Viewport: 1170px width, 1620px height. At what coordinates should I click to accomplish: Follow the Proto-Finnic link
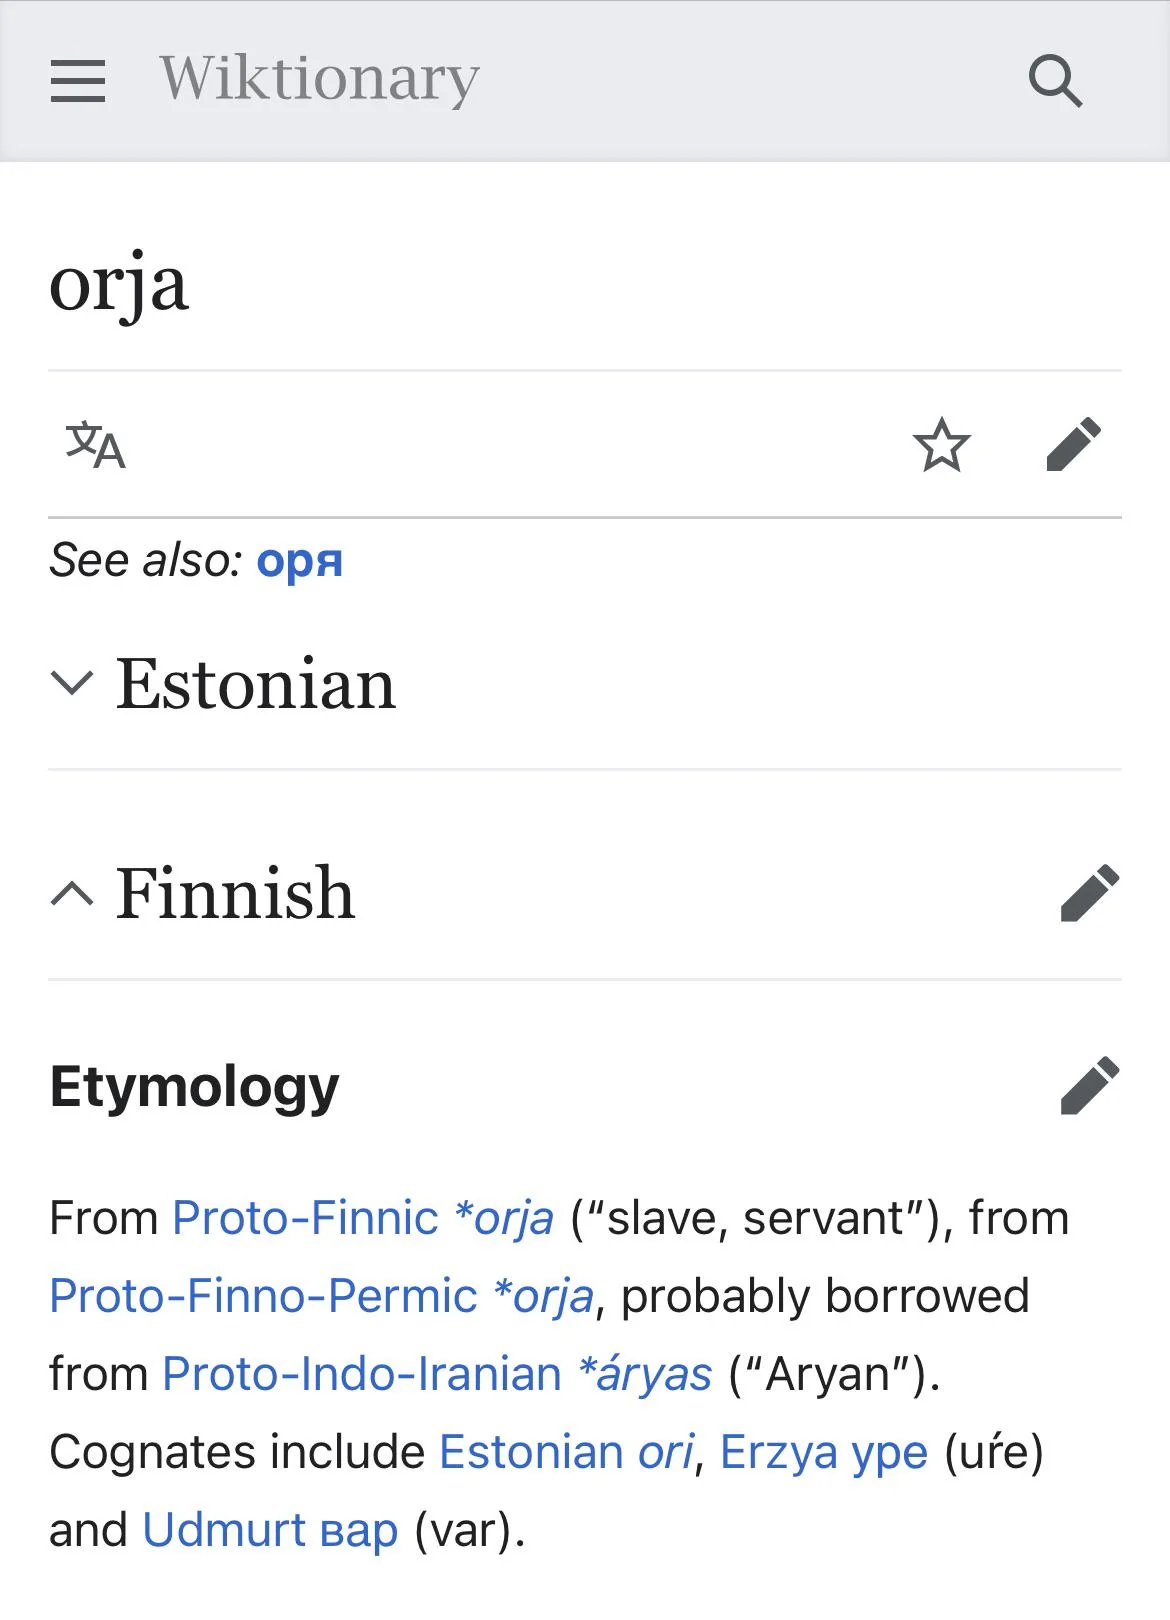(305, 1218)
